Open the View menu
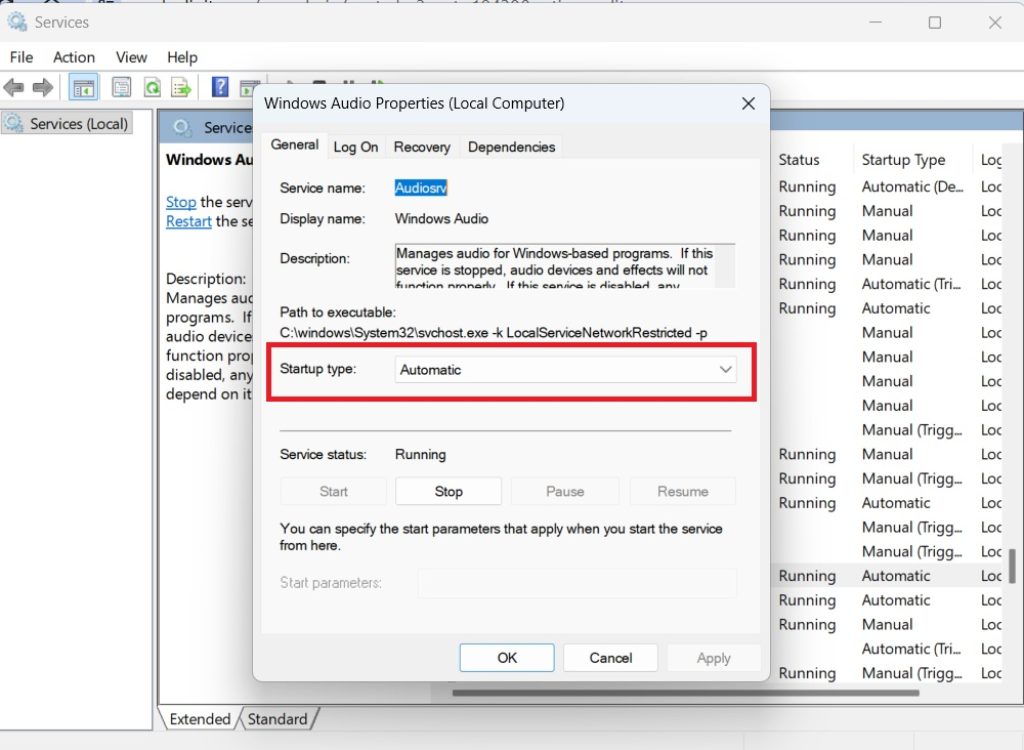Image resolution: width=1024 pixels, height=750 pixels. coord(131,57)
